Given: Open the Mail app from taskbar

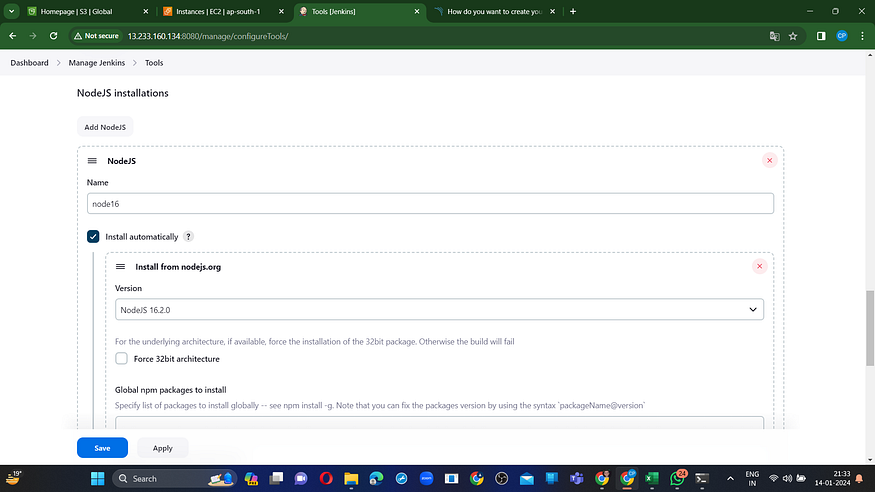Looking at the screenshot, I should pyautogui.click(x=527, y=479).
